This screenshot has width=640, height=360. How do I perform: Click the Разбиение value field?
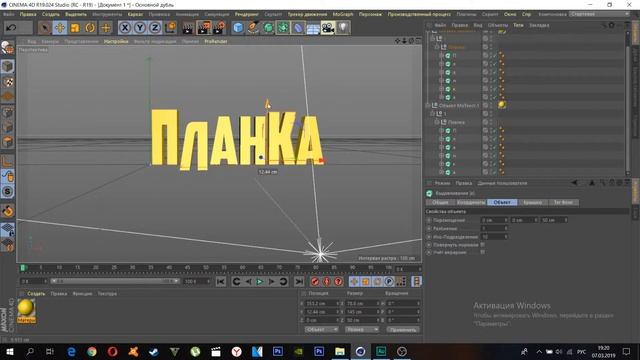(x=494, y=228)
